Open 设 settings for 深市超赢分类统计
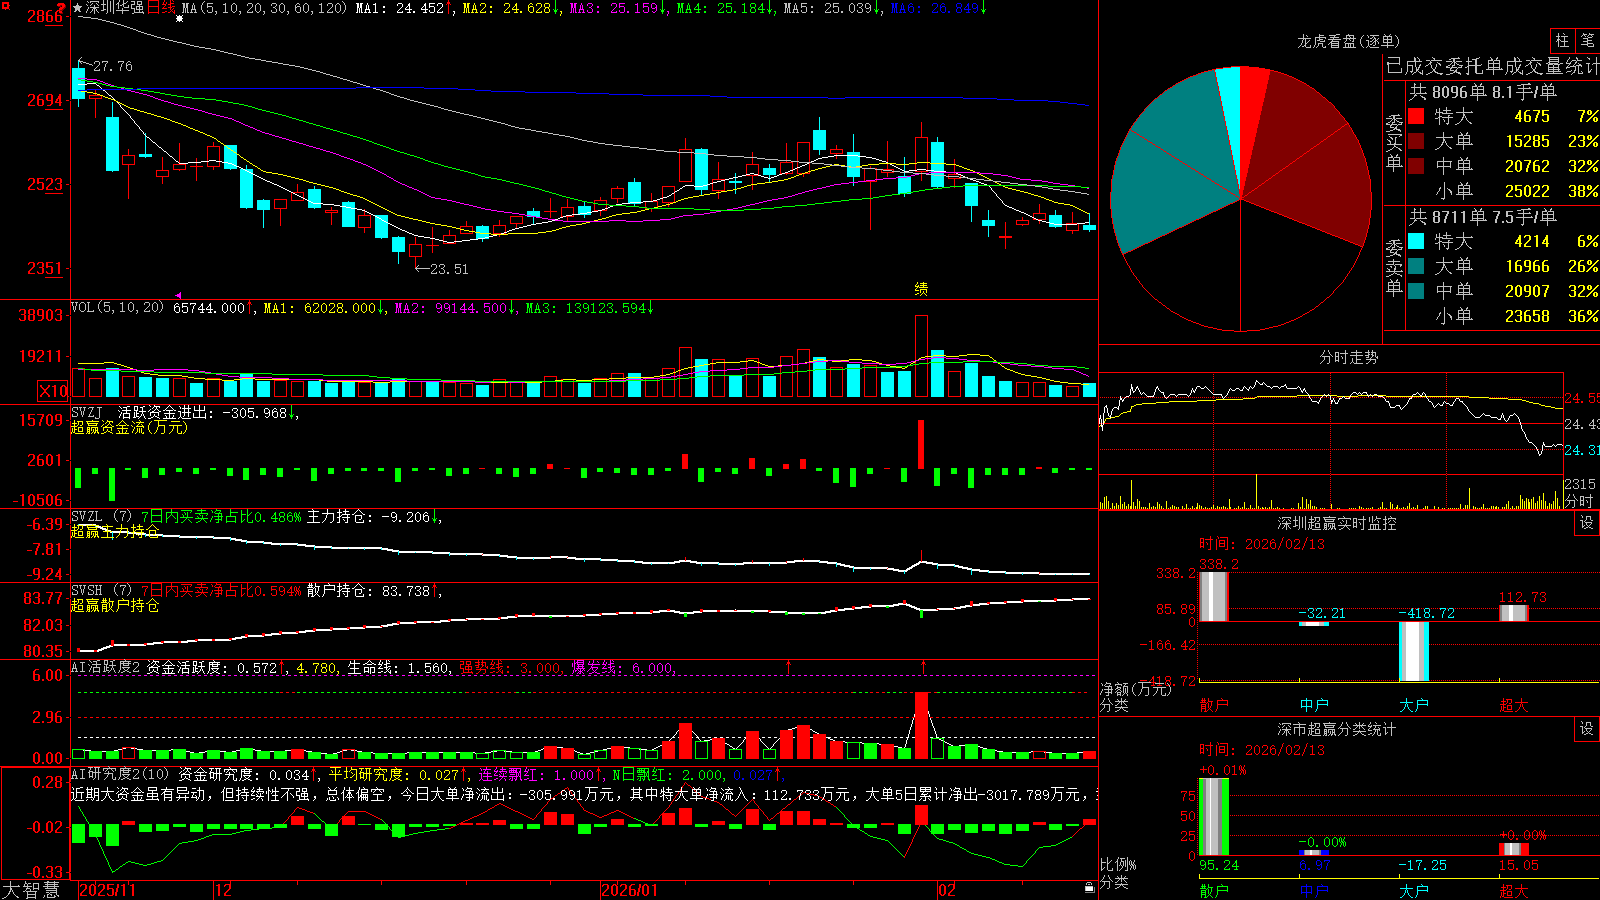The image size is (1600, 900). 1587,729
